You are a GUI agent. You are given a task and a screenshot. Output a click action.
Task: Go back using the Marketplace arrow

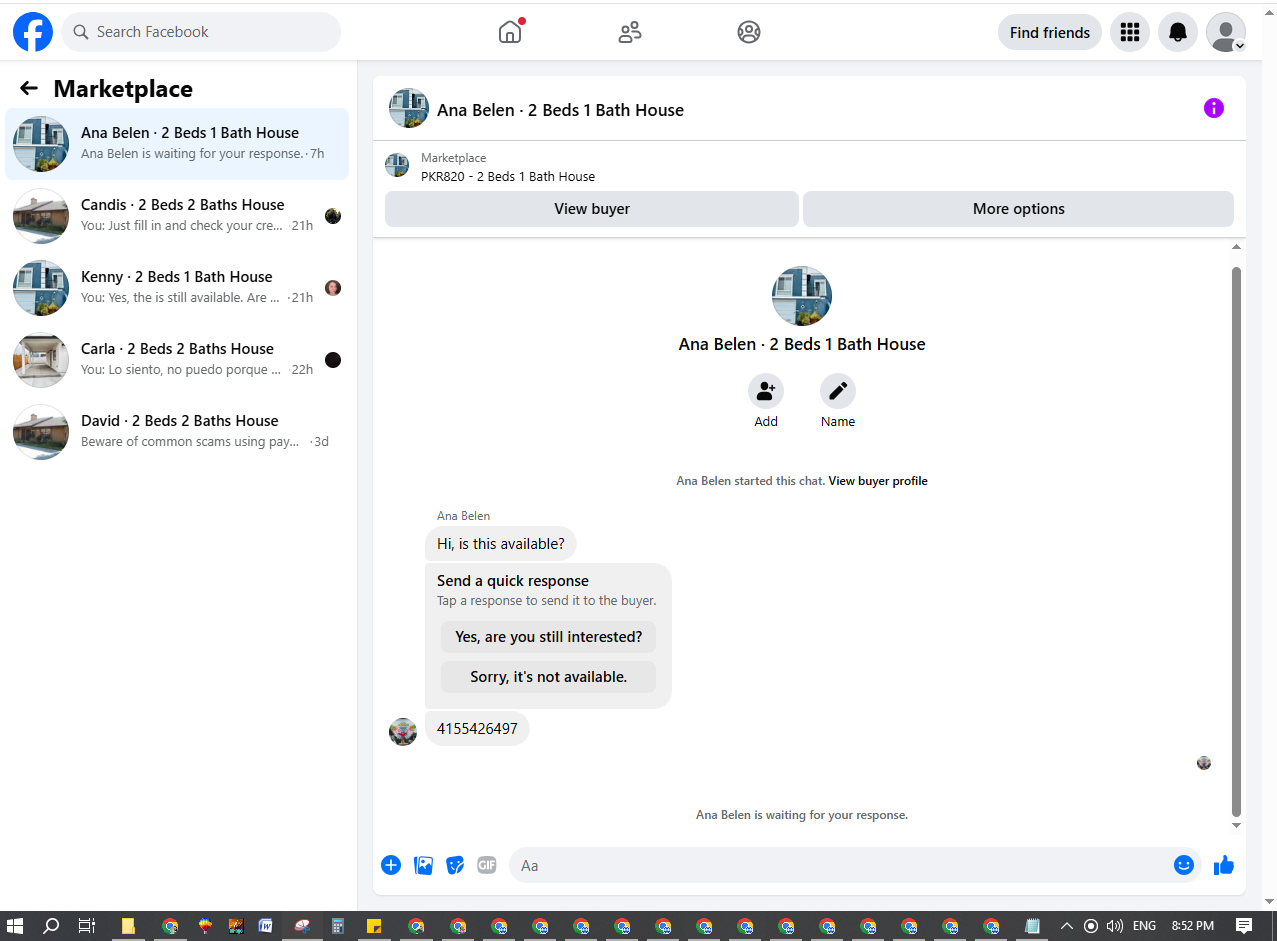pos(29,89)
